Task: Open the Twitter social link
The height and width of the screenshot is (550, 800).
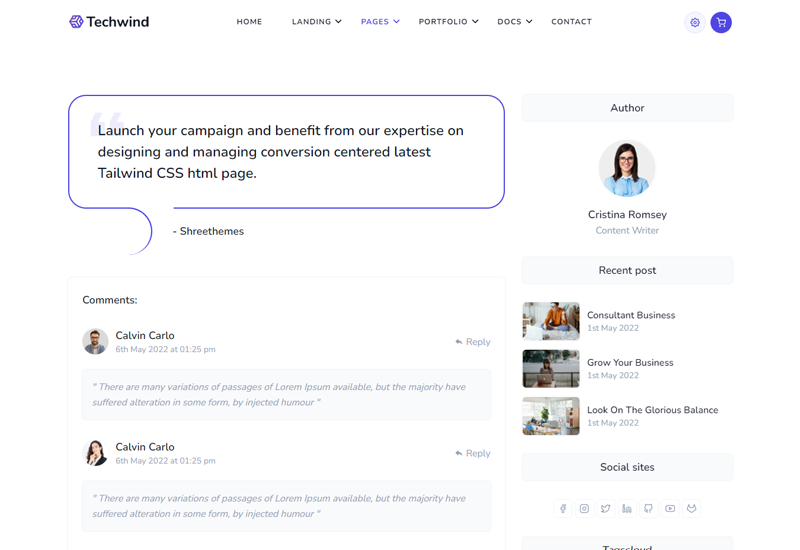Action: click(x=606, y=508)
